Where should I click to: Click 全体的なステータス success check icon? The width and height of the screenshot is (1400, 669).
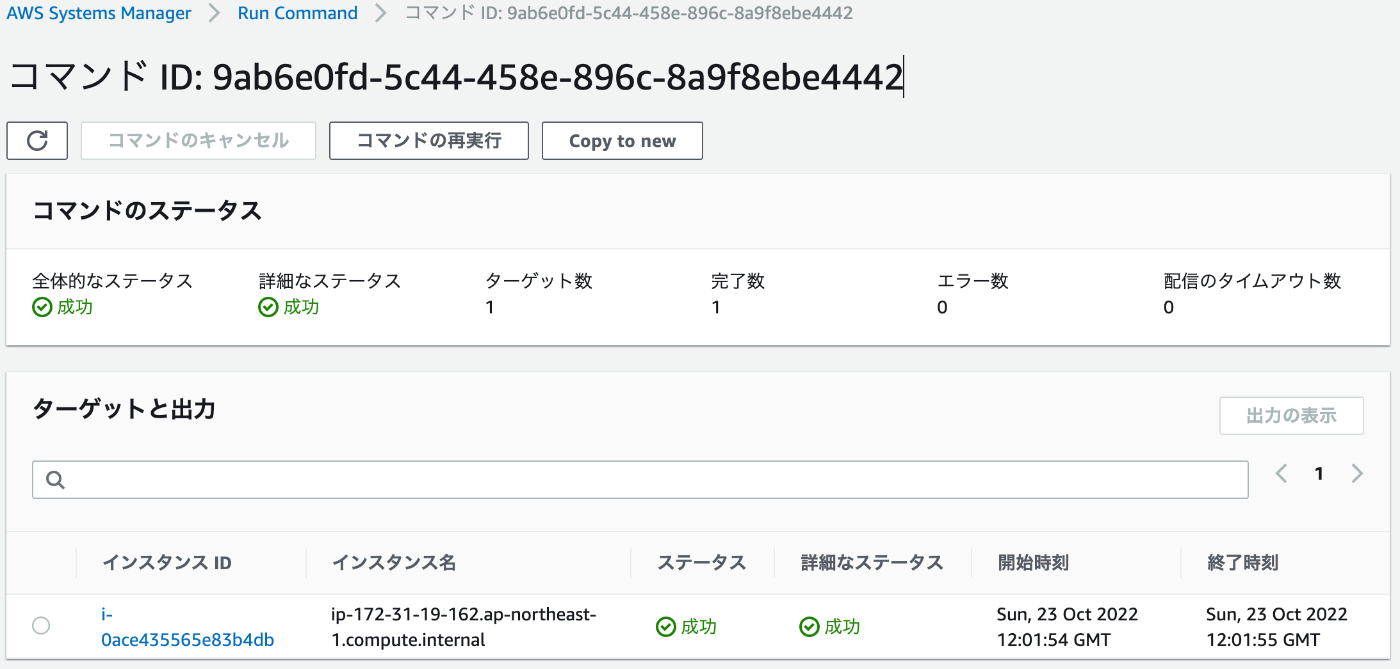42,307
